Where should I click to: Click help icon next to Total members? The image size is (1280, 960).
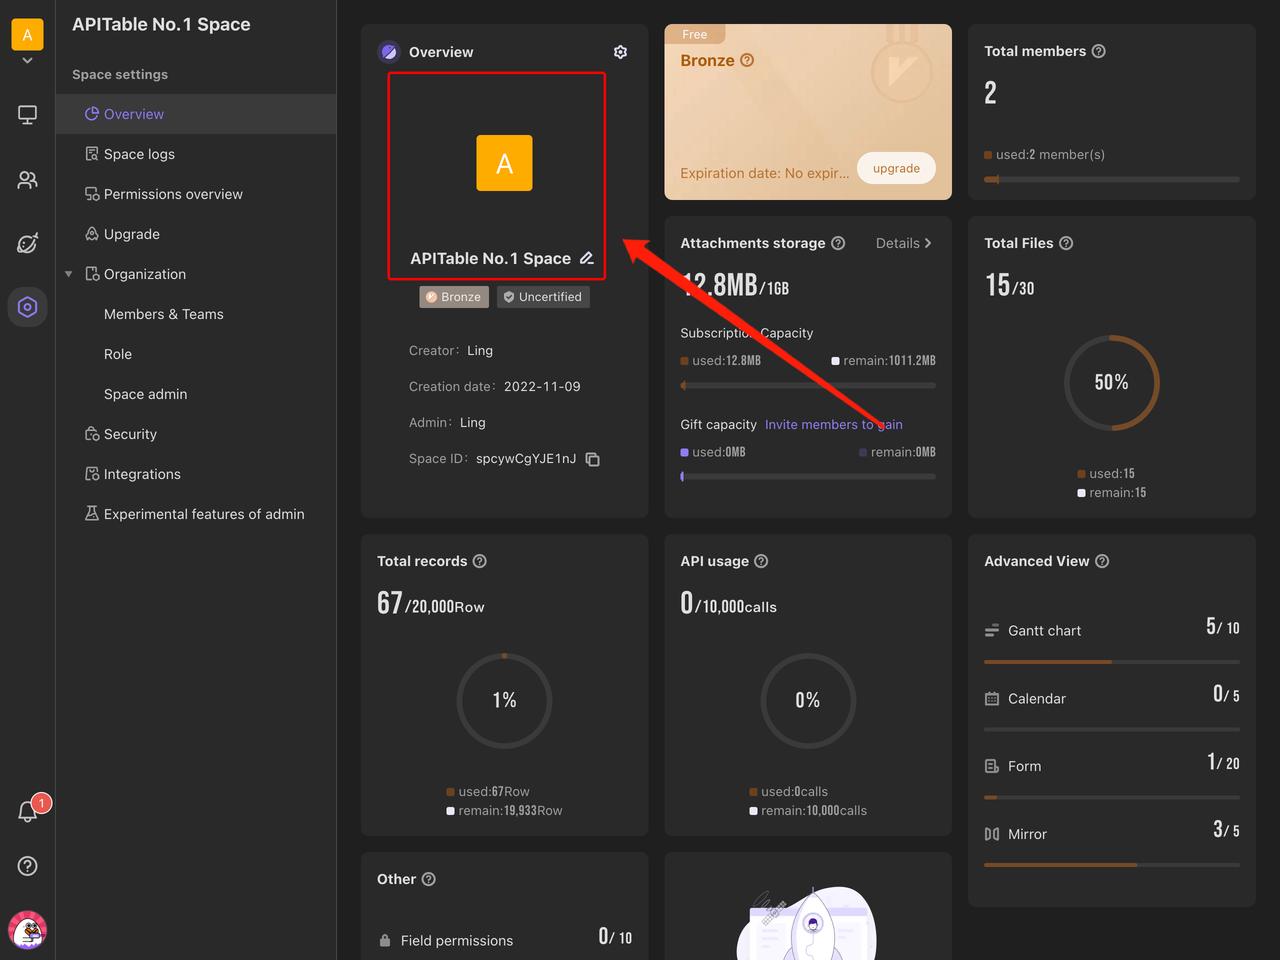click(x=1098, y=51)
